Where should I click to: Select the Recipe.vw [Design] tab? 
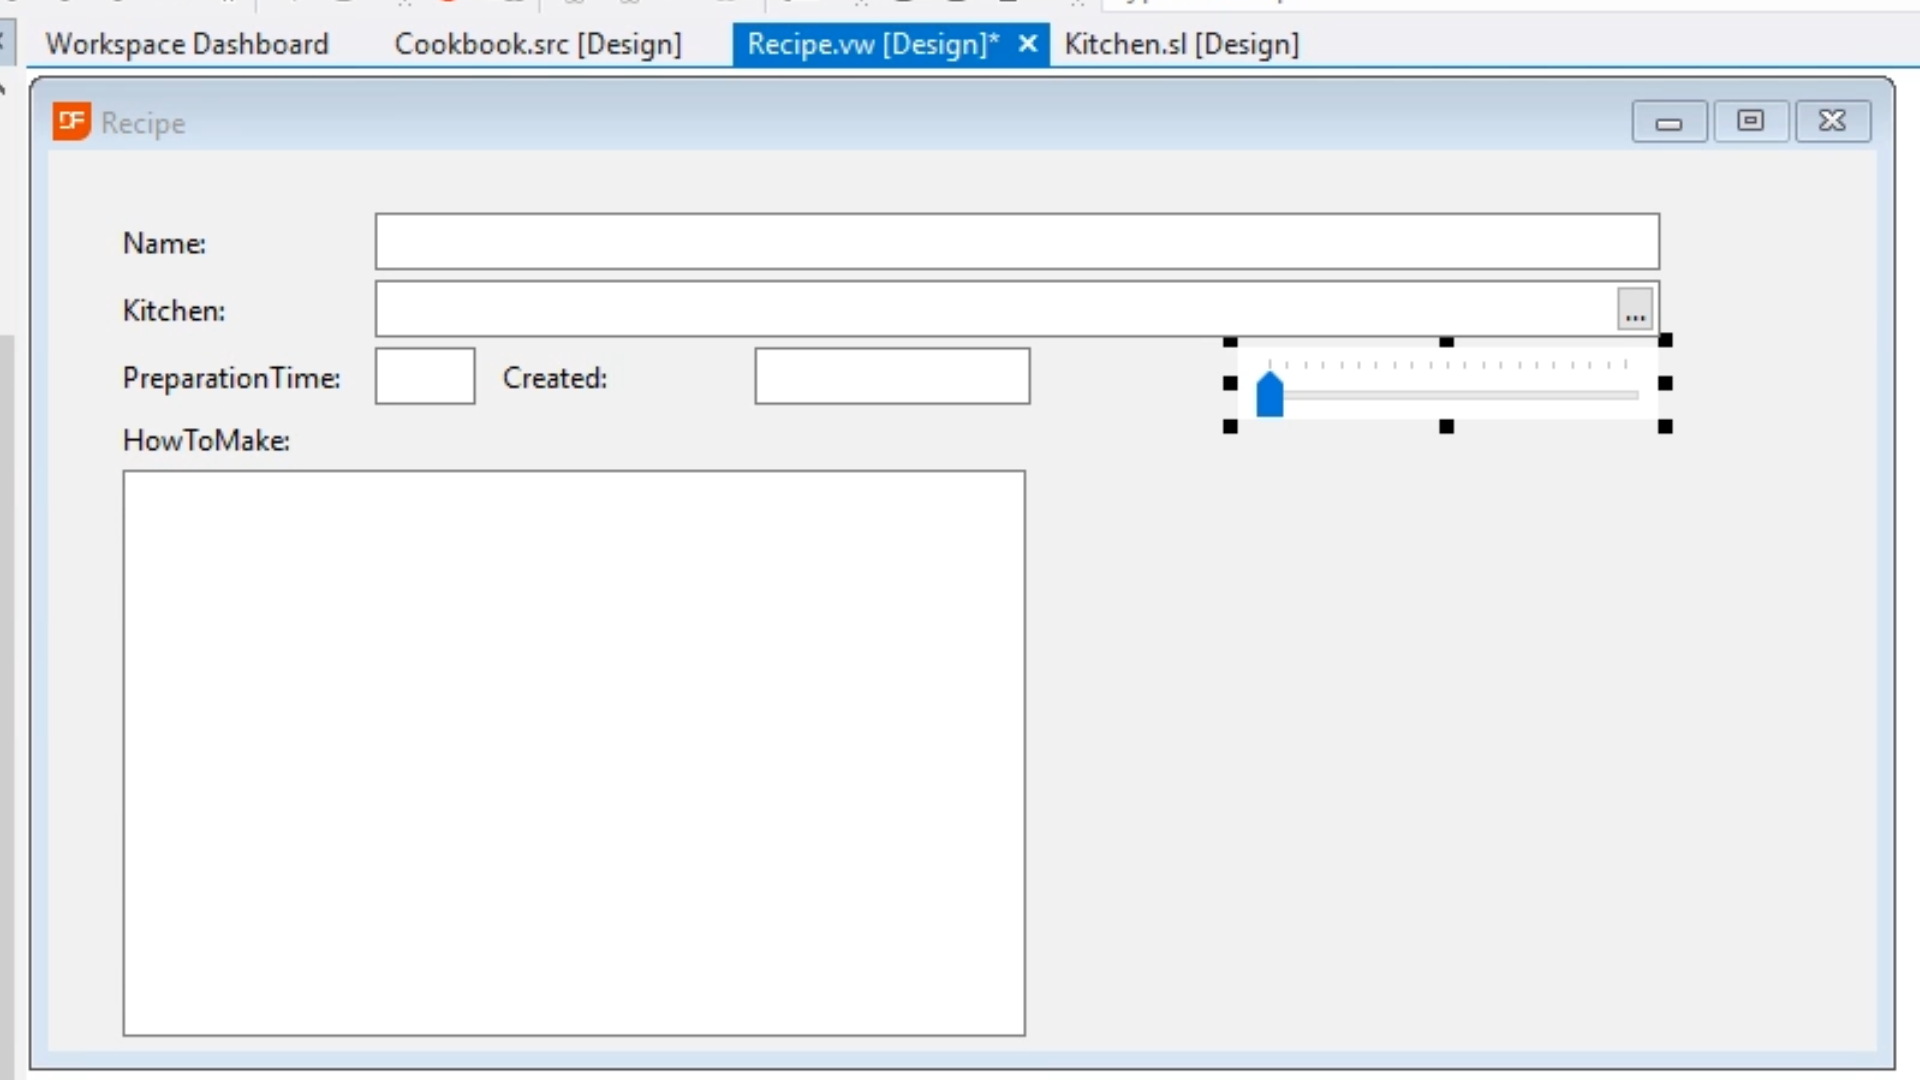pos(872,44)
